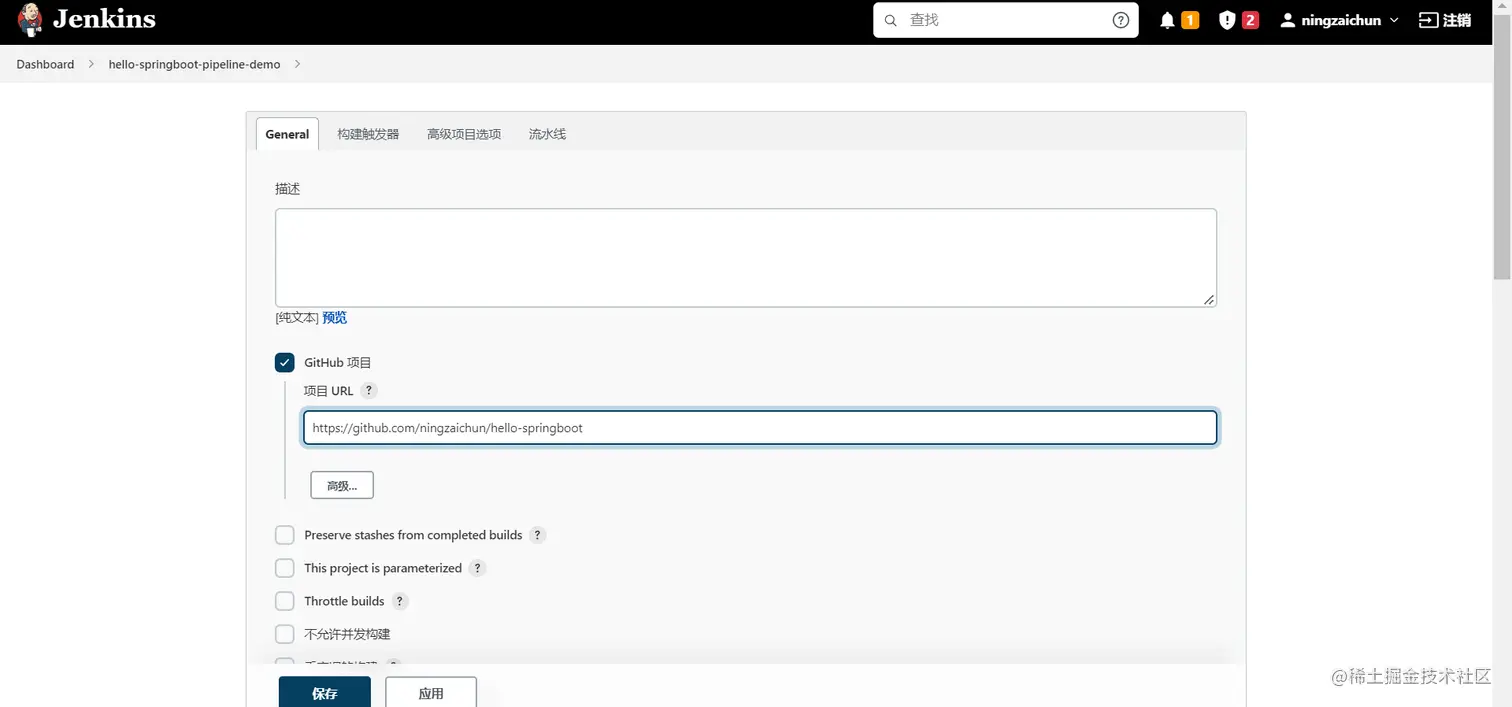This screenshot has height=707, width=1512.
Task: Show help for 项目 URL field
Action: tap(369, 391)
